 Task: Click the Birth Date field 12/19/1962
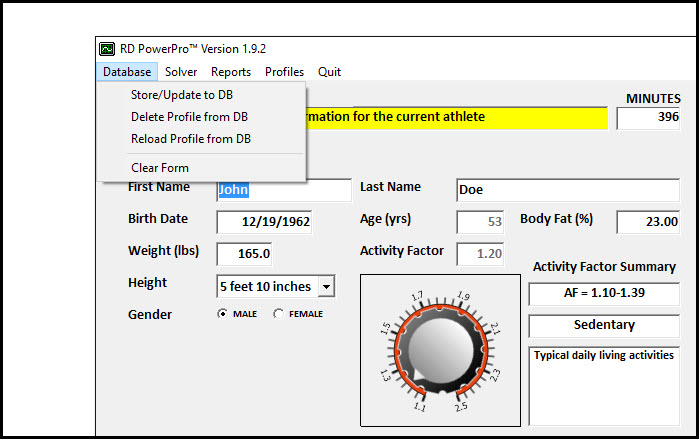point(264,222)
